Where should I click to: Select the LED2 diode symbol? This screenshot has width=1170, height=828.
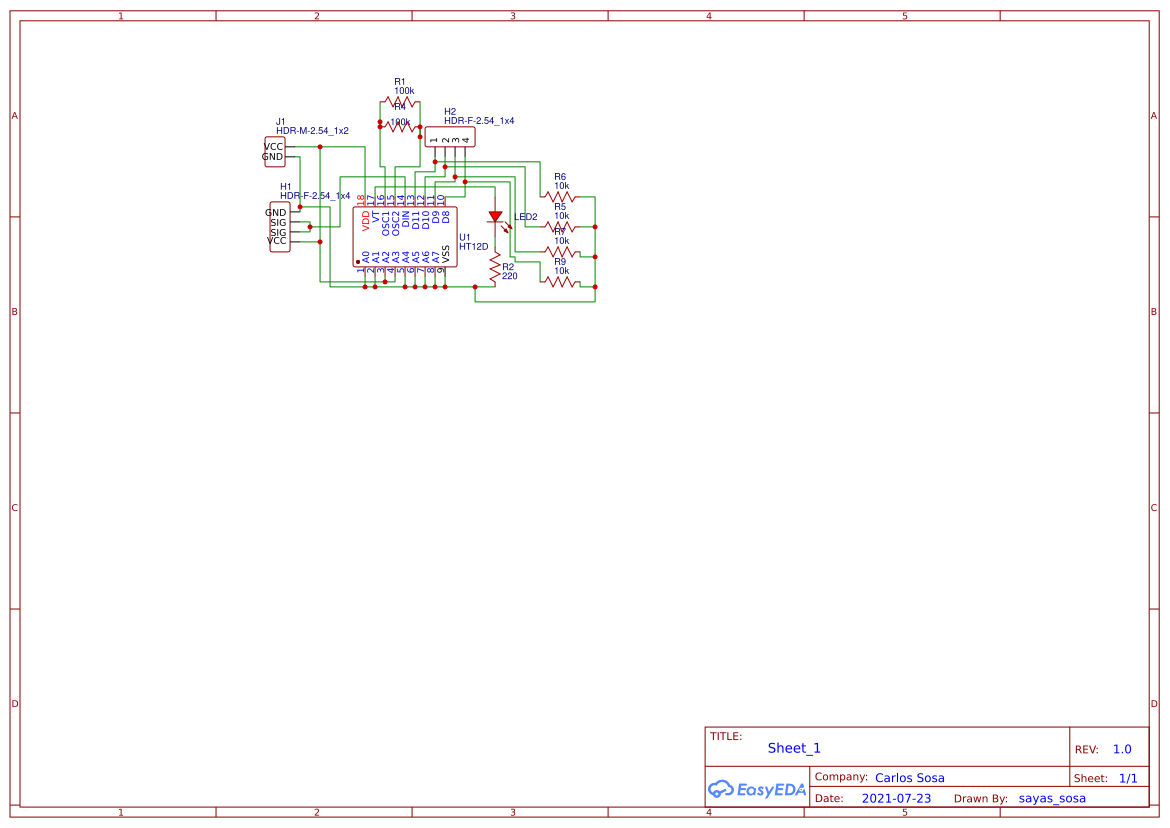click(x=495, y=216)
